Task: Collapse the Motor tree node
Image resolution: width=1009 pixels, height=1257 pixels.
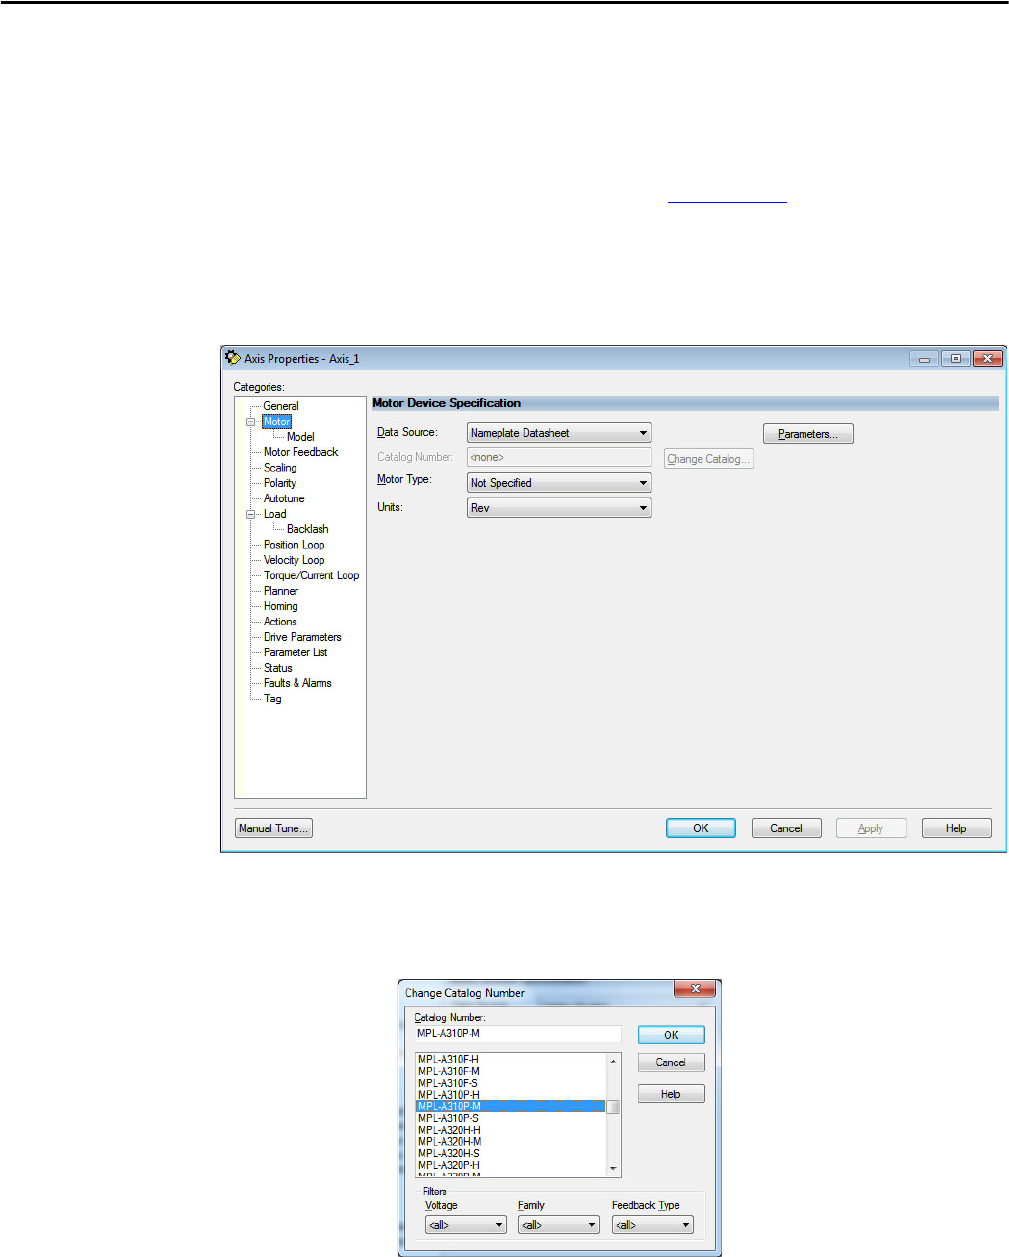Action: tap(251, 422)
